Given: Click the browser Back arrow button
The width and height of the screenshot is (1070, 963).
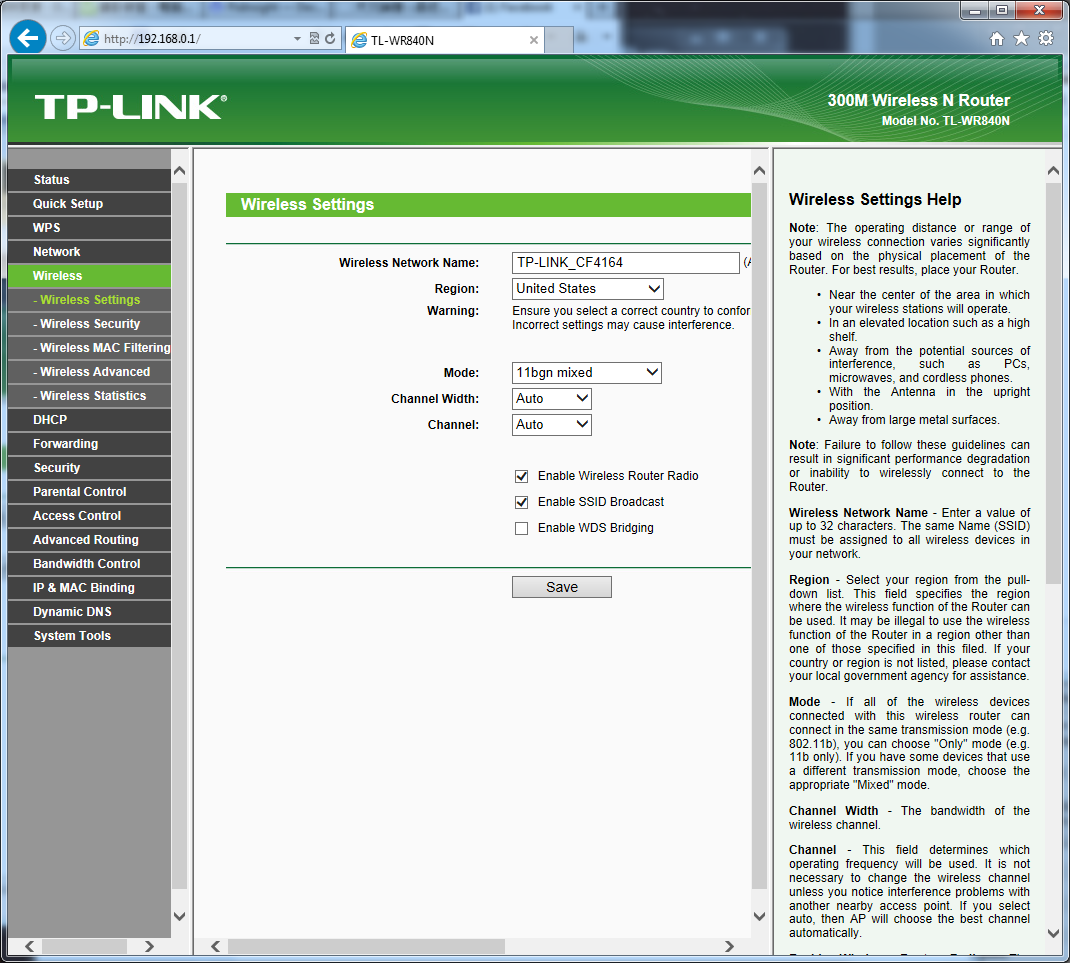Looking at the screenshot, I should 28,38.
